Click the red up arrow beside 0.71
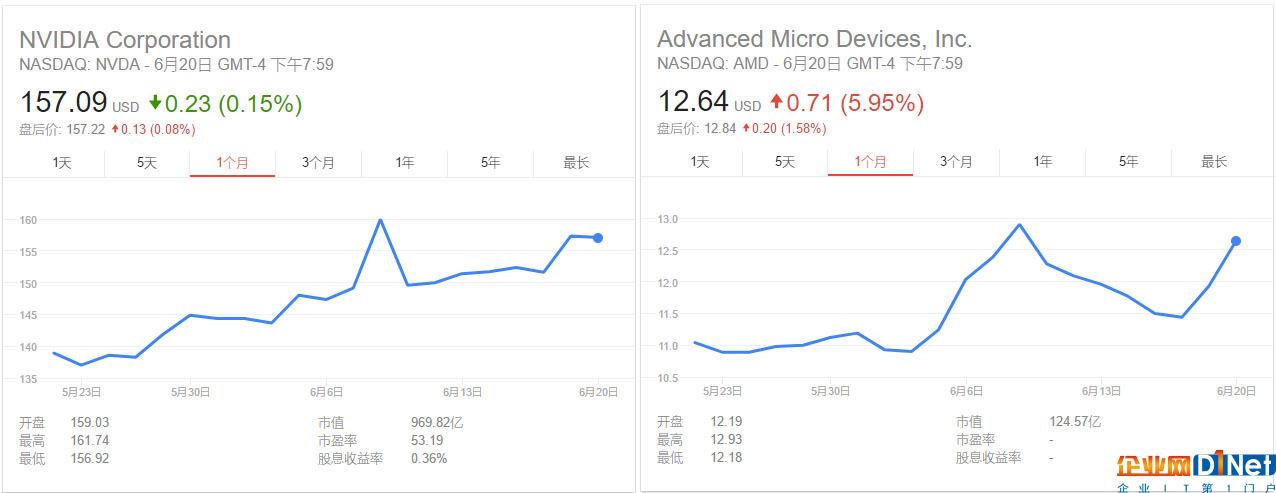 [x=777, y=103]
